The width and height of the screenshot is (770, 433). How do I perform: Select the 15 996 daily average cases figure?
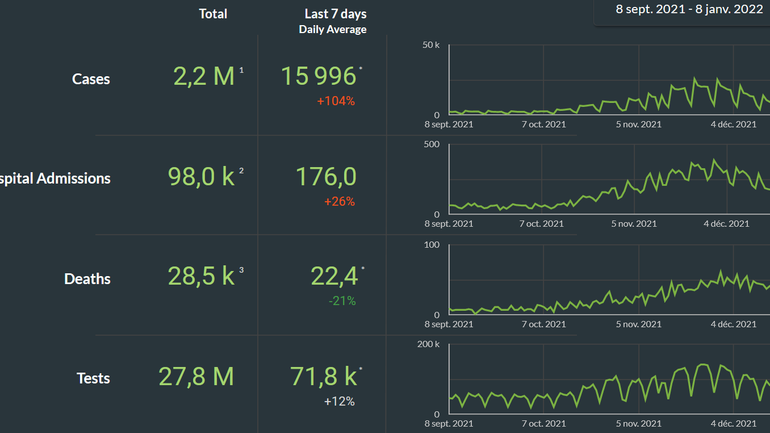(x=319, y=78)
